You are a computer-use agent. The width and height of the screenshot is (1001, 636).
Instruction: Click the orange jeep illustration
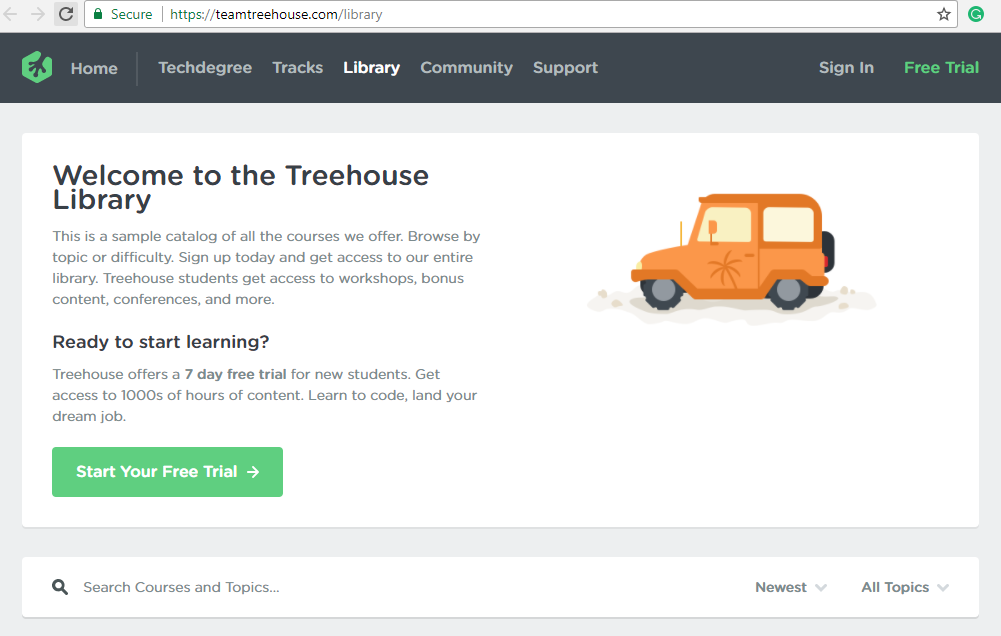click(732, 259)
